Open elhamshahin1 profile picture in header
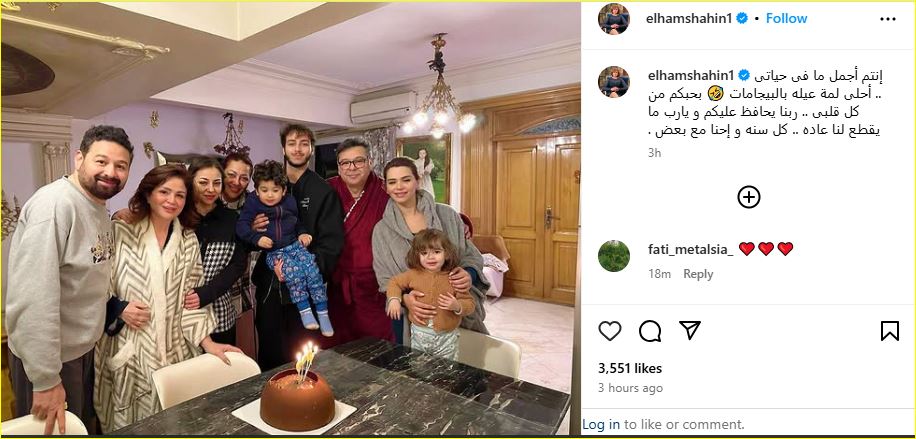Viewport: 916px width, 439px height. [614, 19]
